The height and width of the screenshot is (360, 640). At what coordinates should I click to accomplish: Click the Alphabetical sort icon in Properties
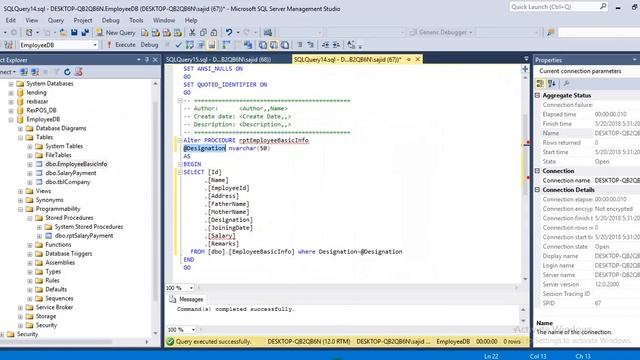(552, 84)
